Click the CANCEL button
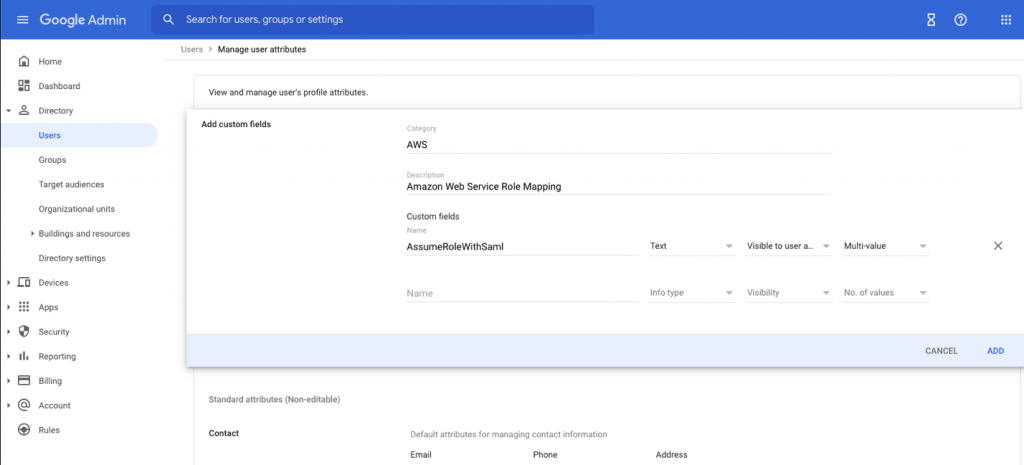Image resolution: width=1024 pixels, height=465 pixels. [941, 351]
